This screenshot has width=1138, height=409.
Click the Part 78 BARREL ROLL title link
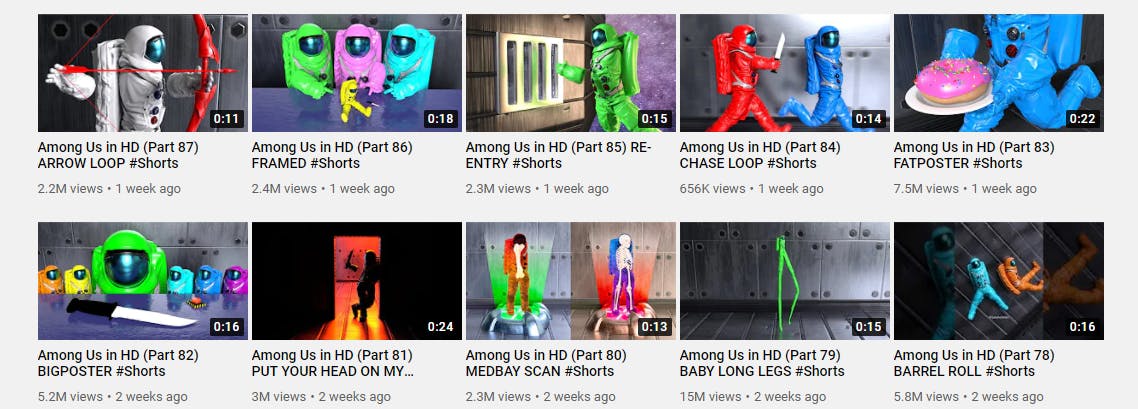[974, 363]
